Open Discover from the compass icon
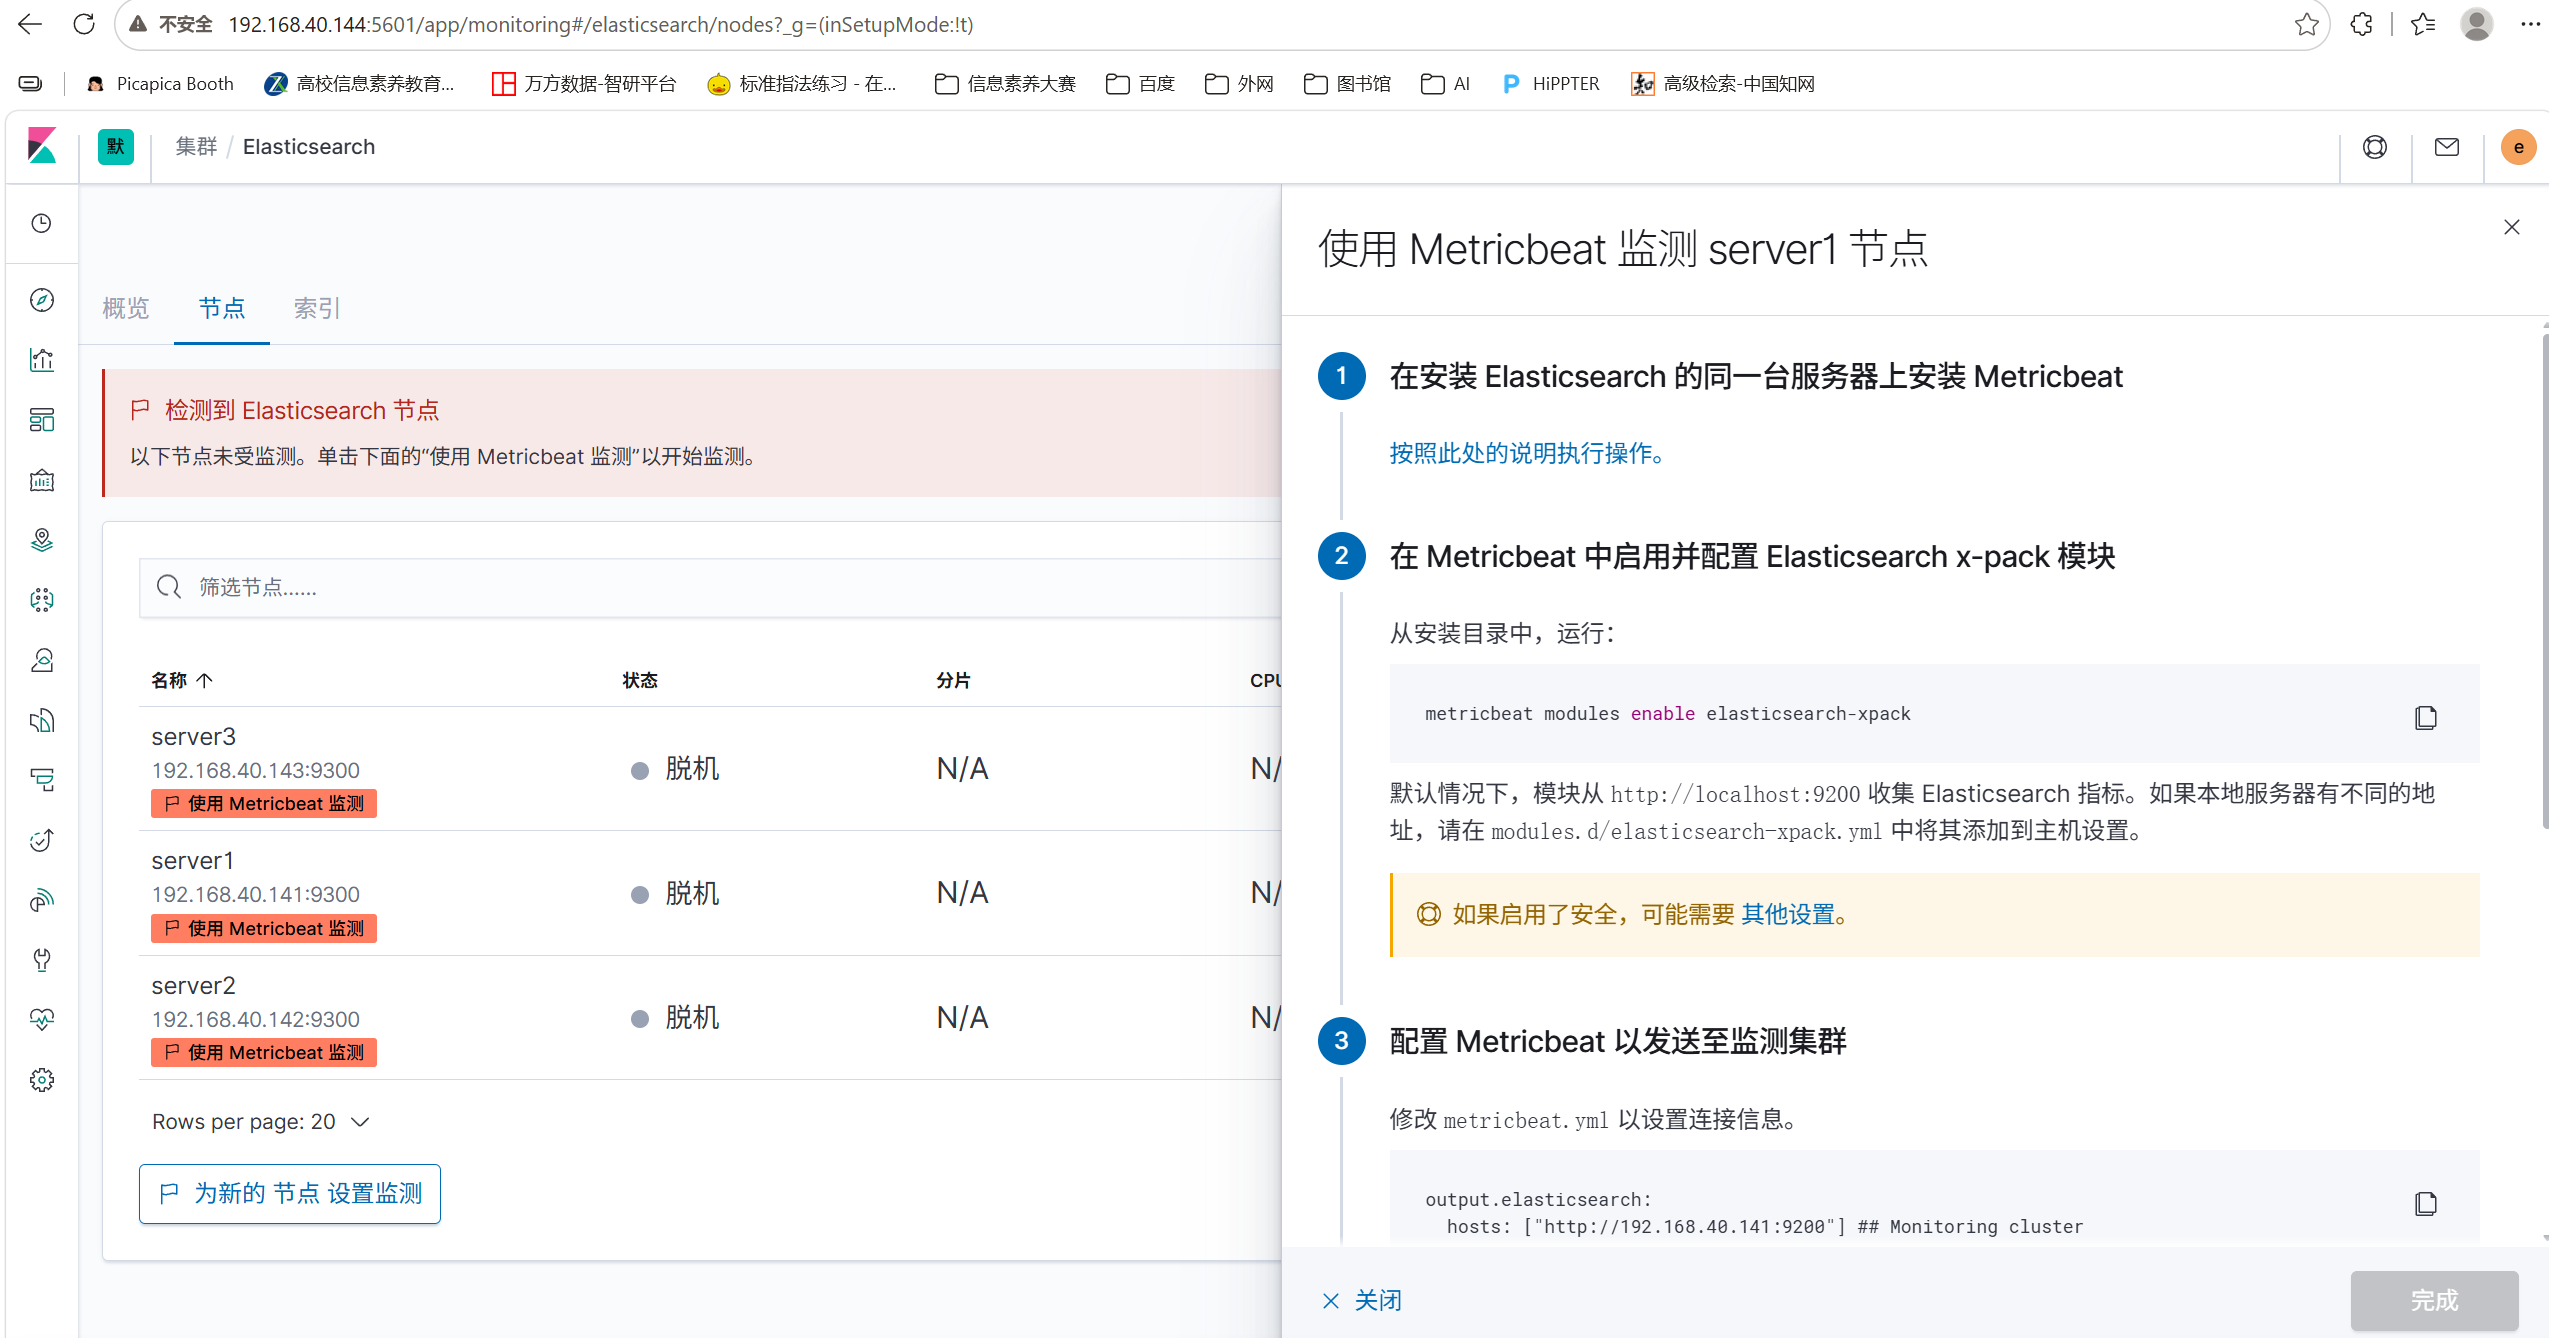Viewport: 2549px width, 1338px height. click(x=41, y=300)
